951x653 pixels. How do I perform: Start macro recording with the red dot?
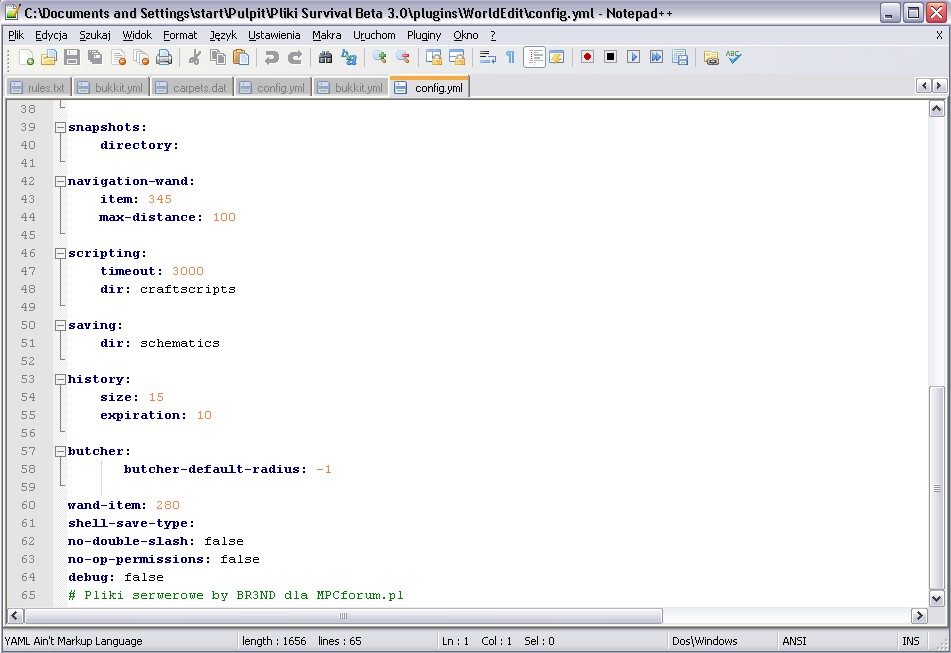587,58
